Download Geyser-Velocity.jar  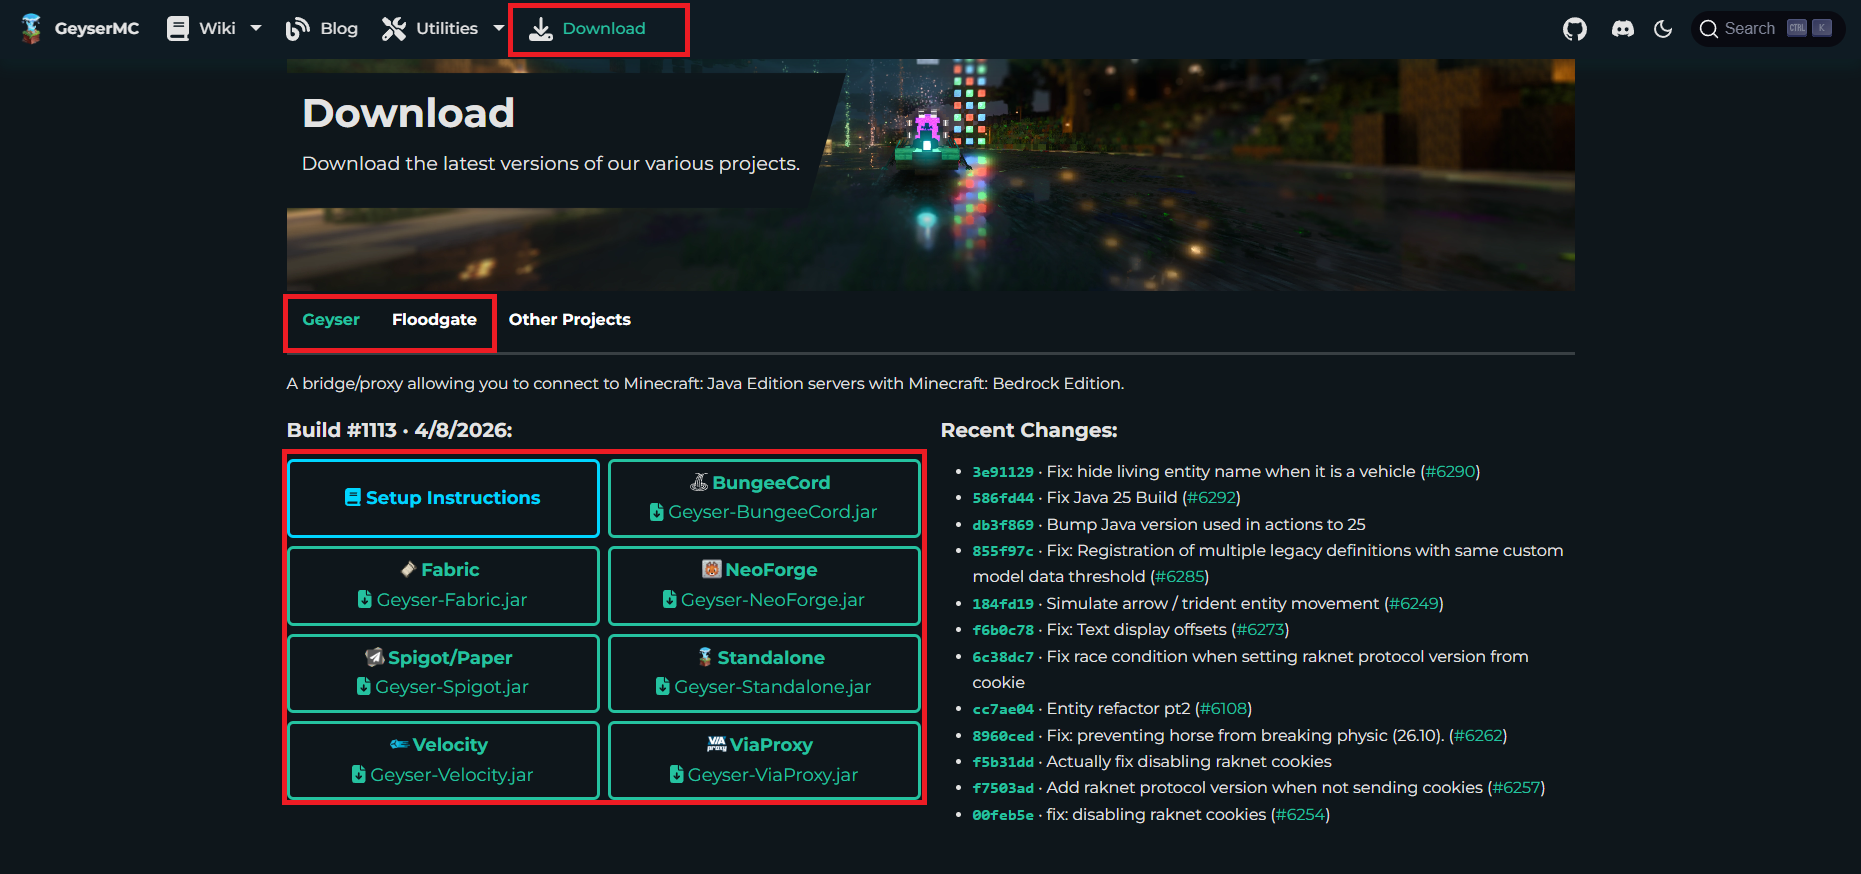[443, 761]
